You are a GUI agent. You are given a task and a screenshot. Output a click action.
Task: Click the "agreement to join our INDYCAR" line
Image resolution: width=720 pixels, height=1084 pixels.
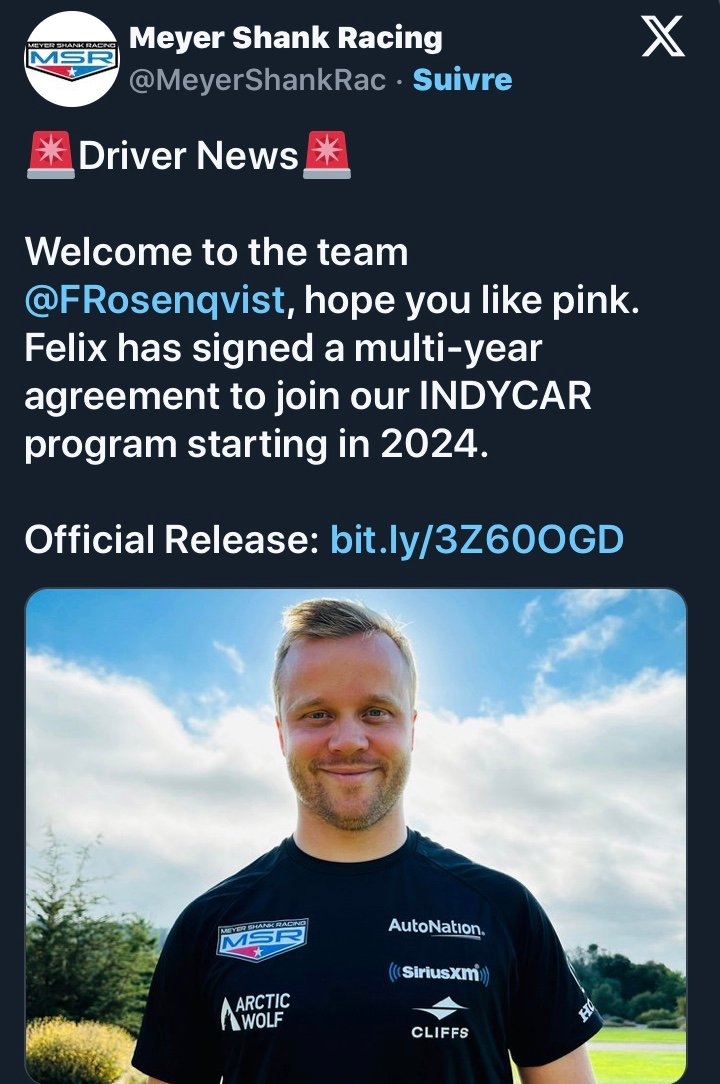click(x=308, y=396)
